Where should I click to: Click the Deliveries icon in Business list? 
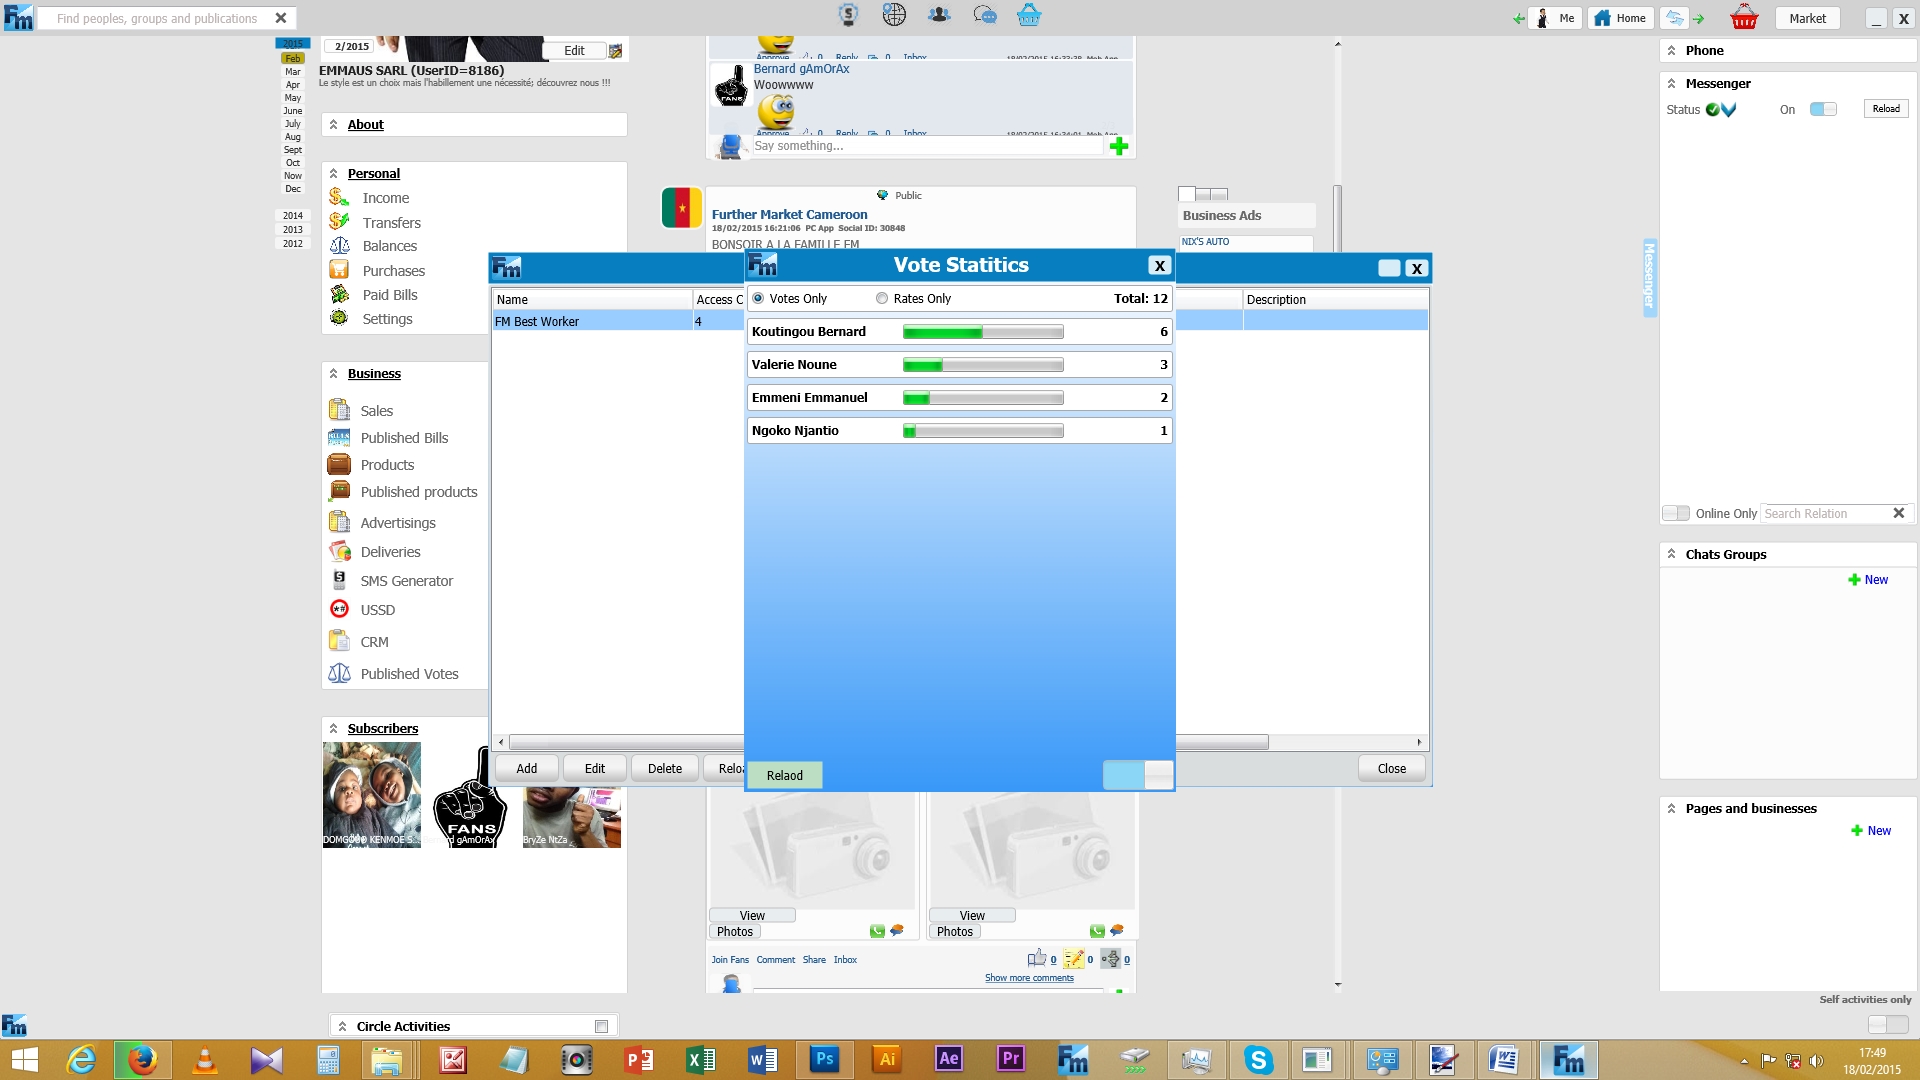coord(339,551)
